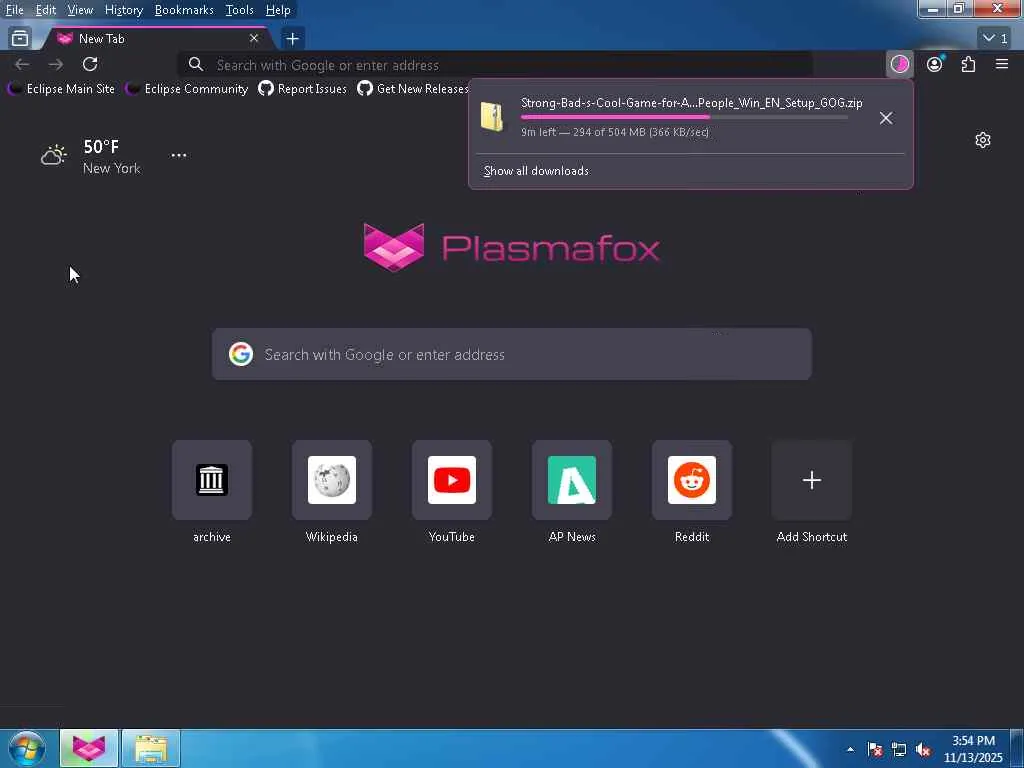Image resolution: width=1024 pixels, height=768 pixels.
Task: Click the '9m left — 294 of 504 MB' status
Action: 615,132
